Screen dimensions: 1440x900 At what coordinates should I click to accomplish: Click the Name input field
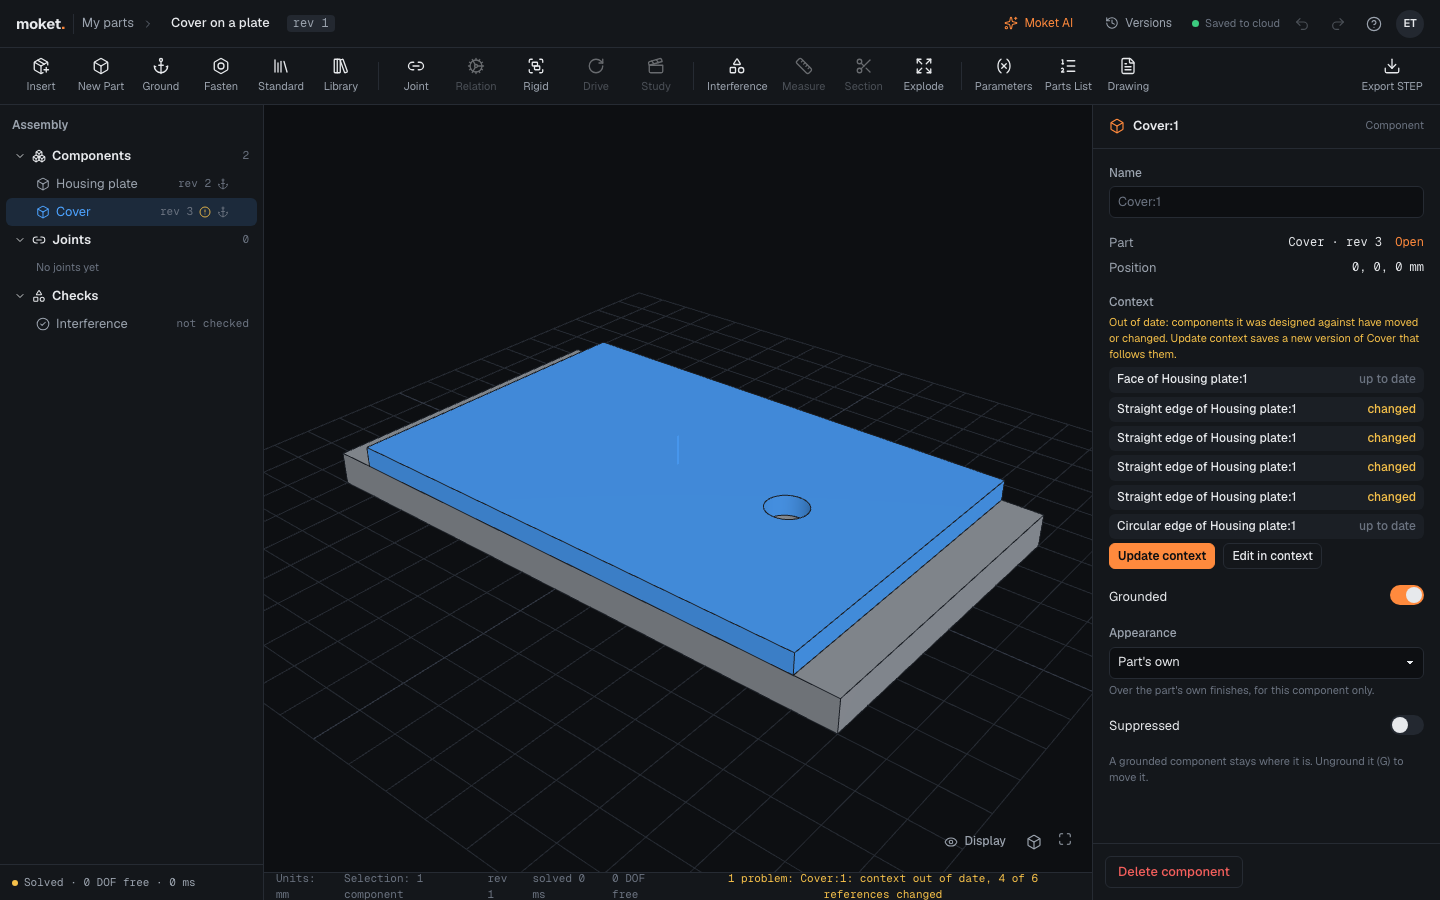click(1266, 202)
